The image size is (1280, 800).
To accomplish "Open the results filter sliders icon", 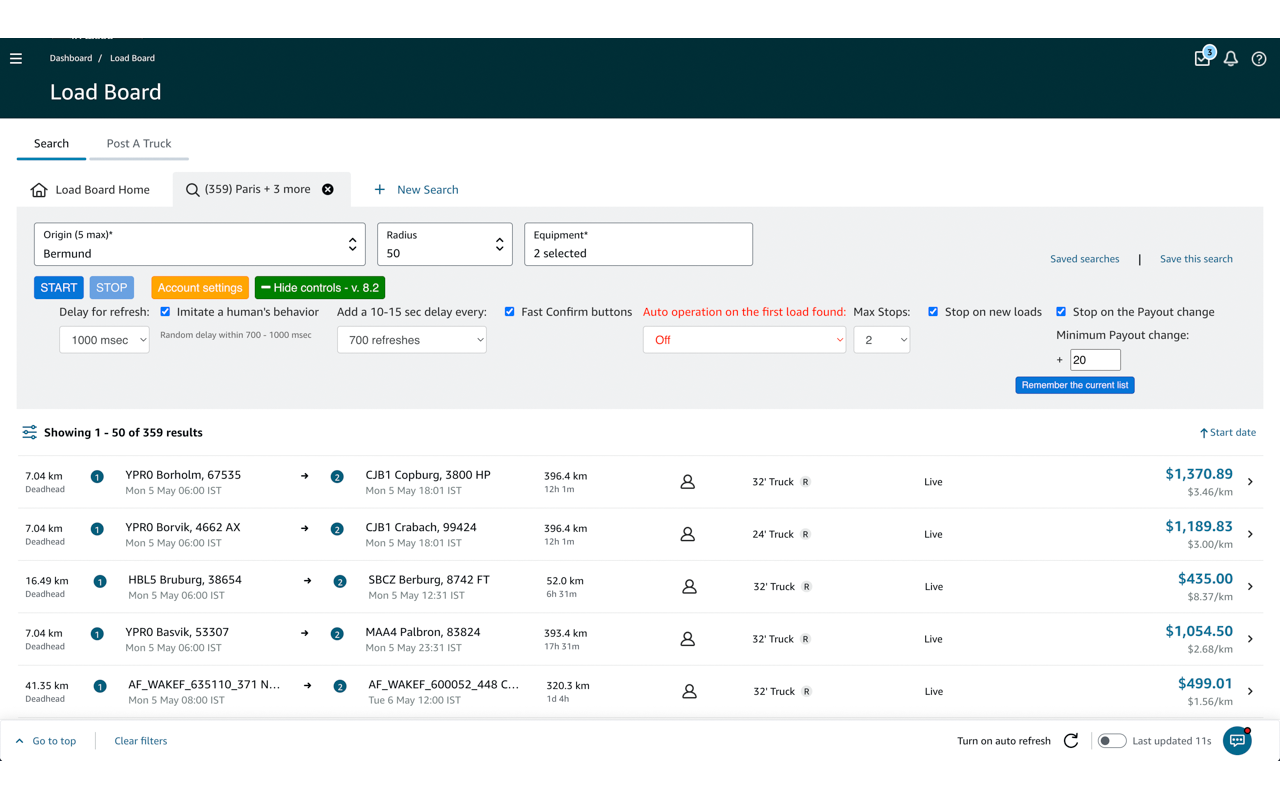I will 30,432.
